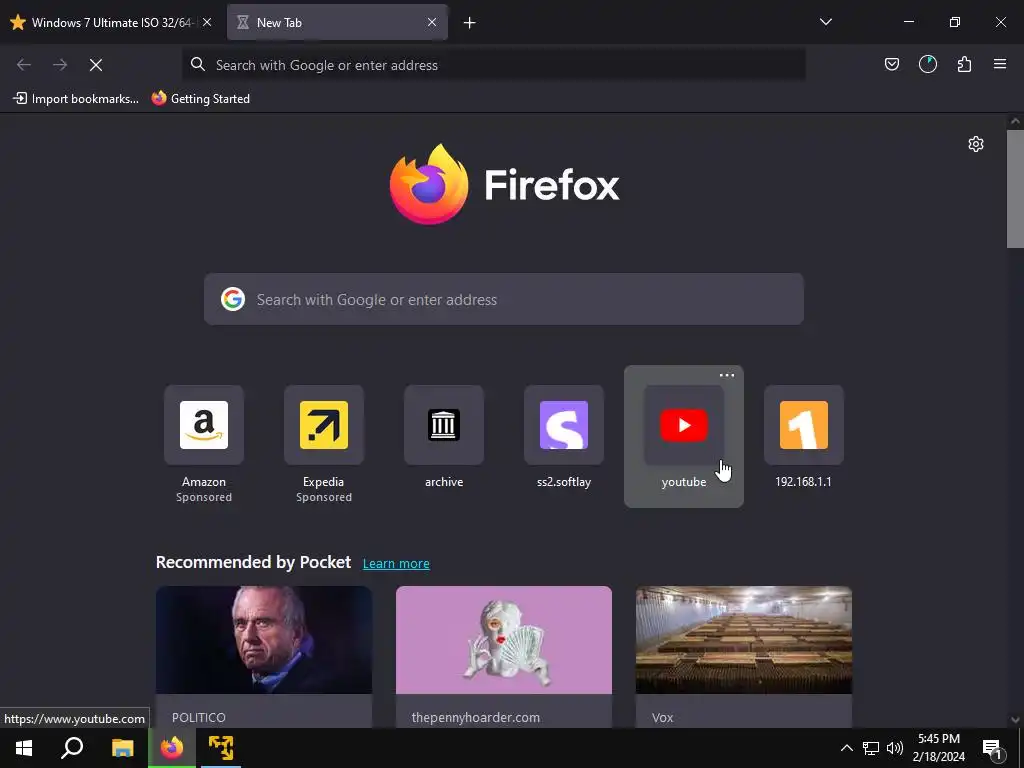This screenshot has height=768, width=1024.
Task: Click the Firefox taskbar icon
Action: click(x=172, y=748)
